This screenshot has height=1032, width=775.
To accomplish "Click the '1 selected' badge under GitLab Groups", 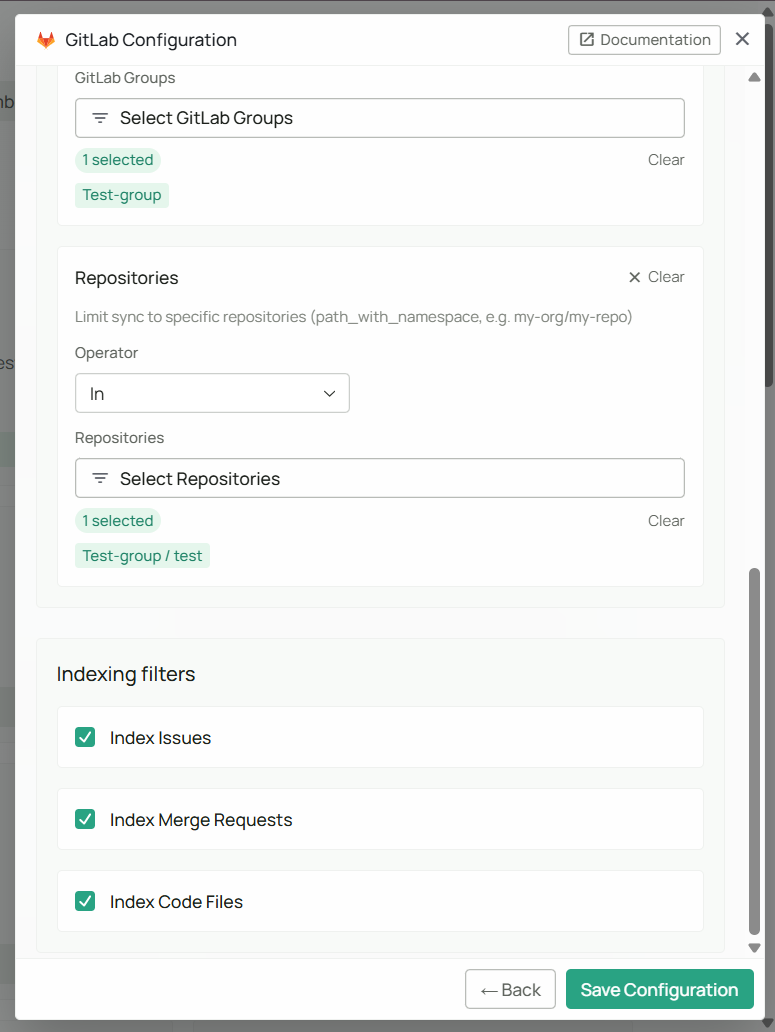I will tap(118, 160).
